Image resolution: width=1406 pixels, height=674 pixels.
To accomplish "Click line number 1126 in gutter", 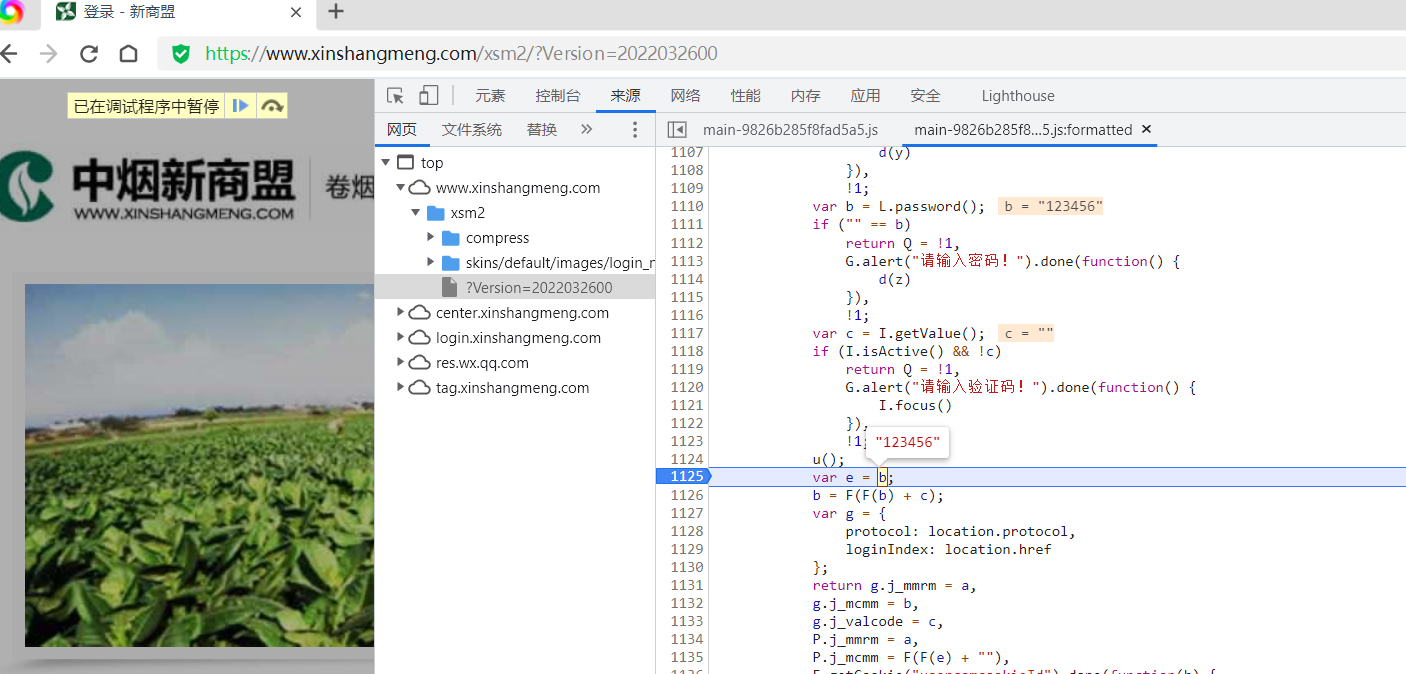I will pyautogui.click(x=687, y=495).
